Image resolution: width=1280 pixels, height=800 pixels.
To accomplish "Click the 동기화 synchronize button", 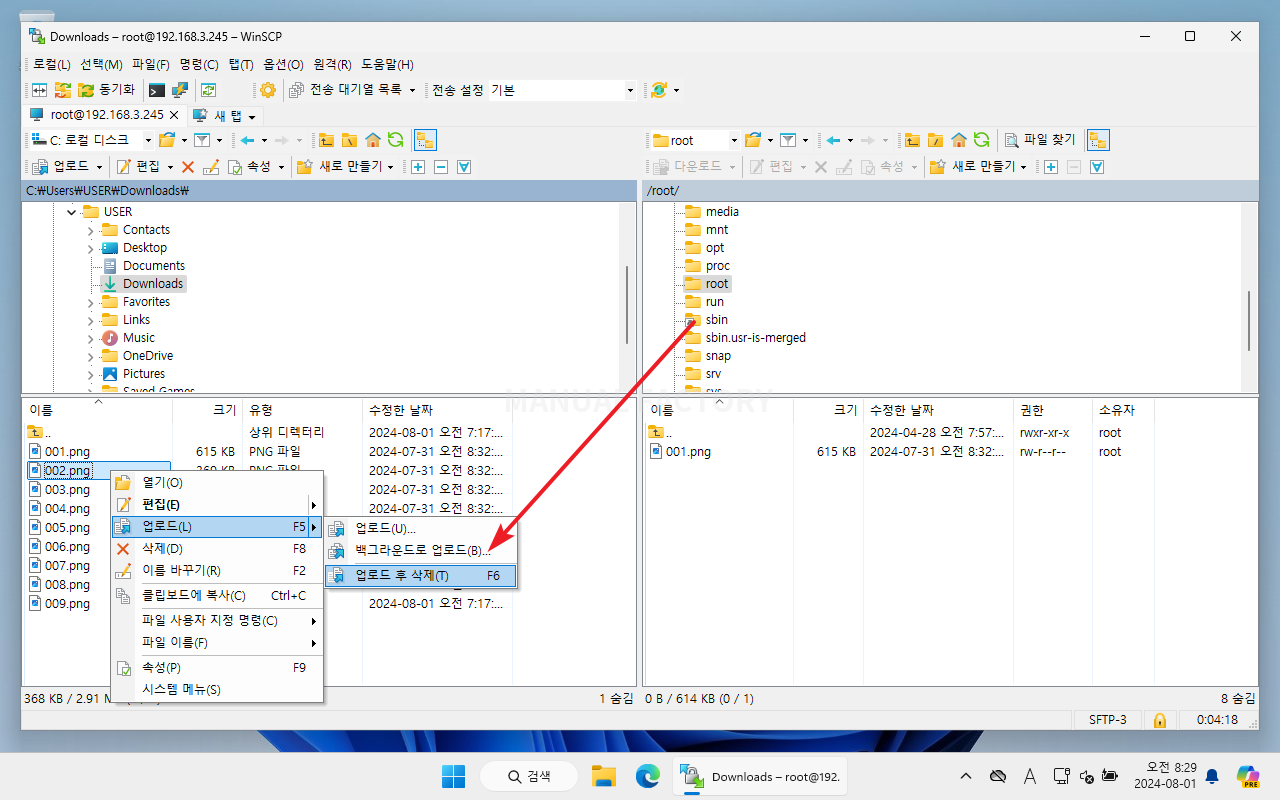I will point(105,90).
